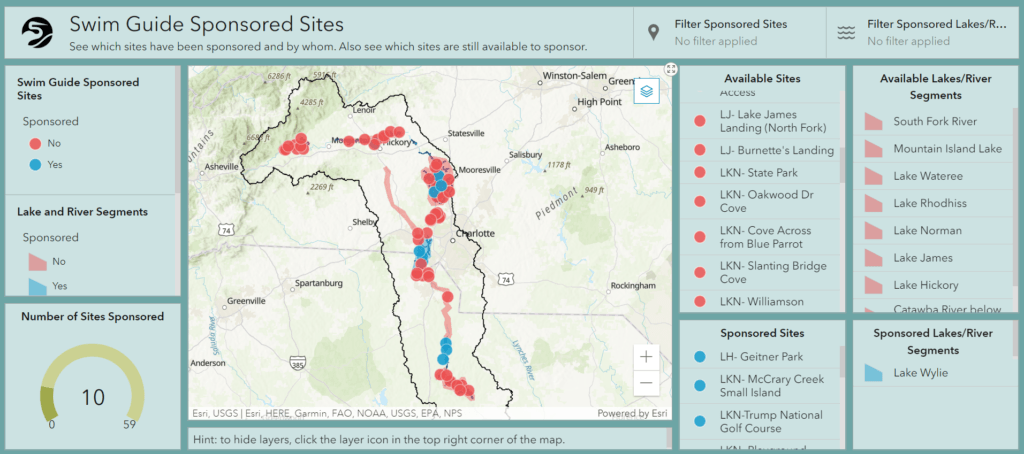Select LKN-Trump National Golf Course
The image size is (1024, 454).
(761, 421)
